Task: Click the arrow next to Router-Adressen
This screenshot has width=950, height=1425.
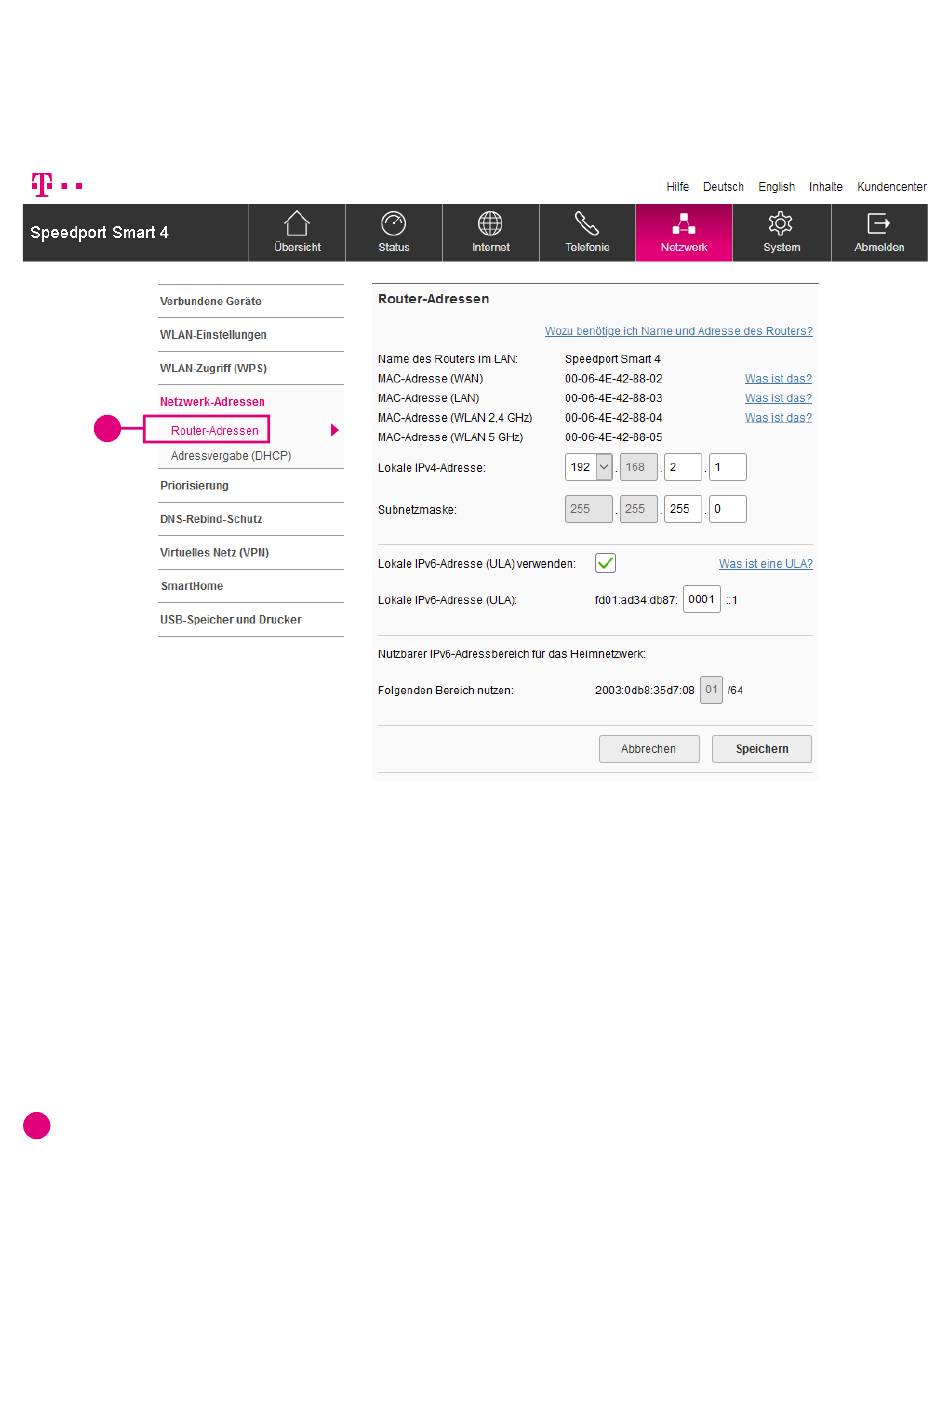Action: click(x=335, y=430)
